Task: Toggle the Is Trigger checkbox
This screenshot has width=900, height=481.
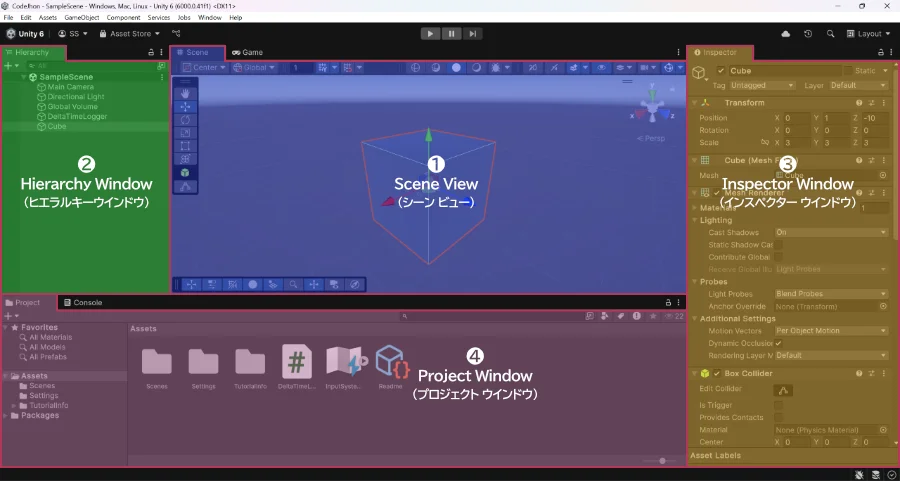Action: tap(779, 404)
